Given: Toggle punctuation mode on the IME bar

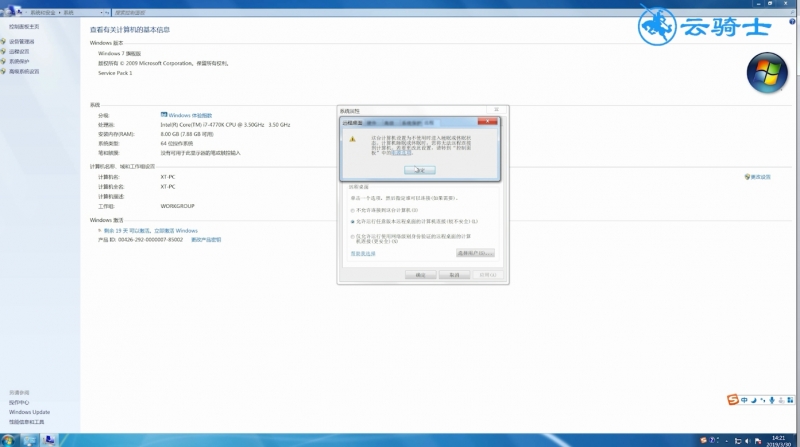Looking at the screenshot, I should (763, 400).
